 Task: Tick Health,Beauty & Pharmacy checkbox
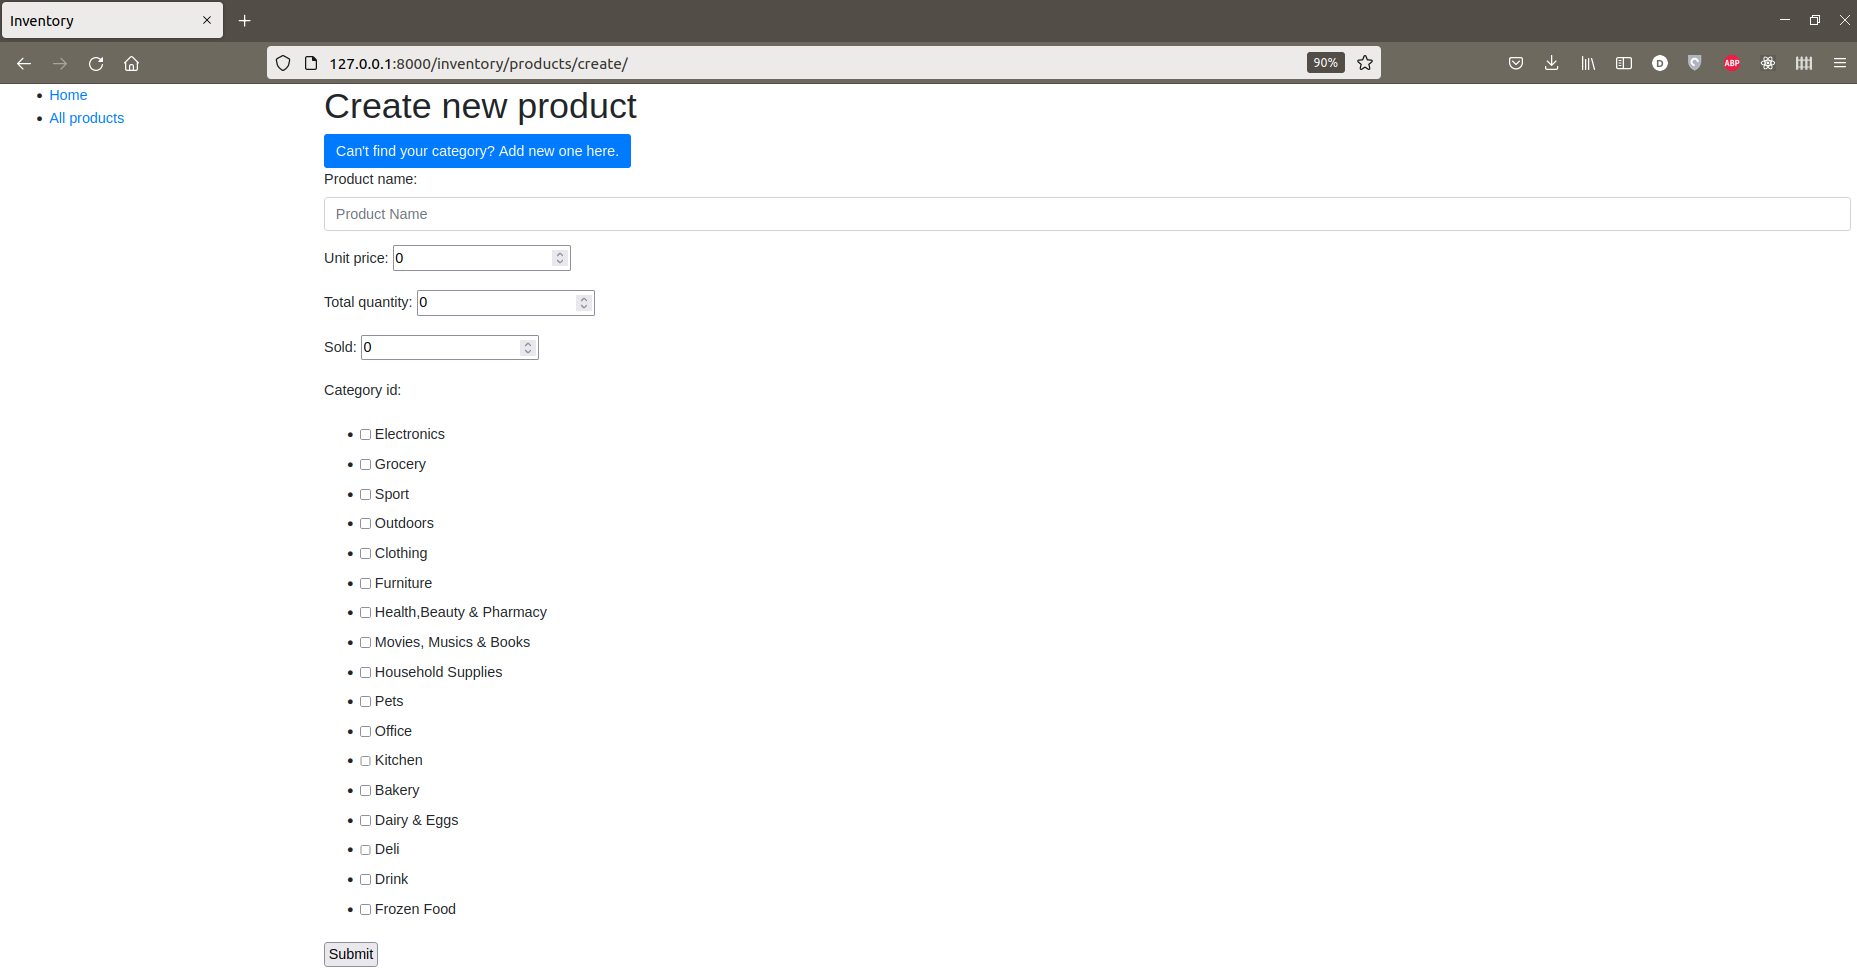click(366, 613)
